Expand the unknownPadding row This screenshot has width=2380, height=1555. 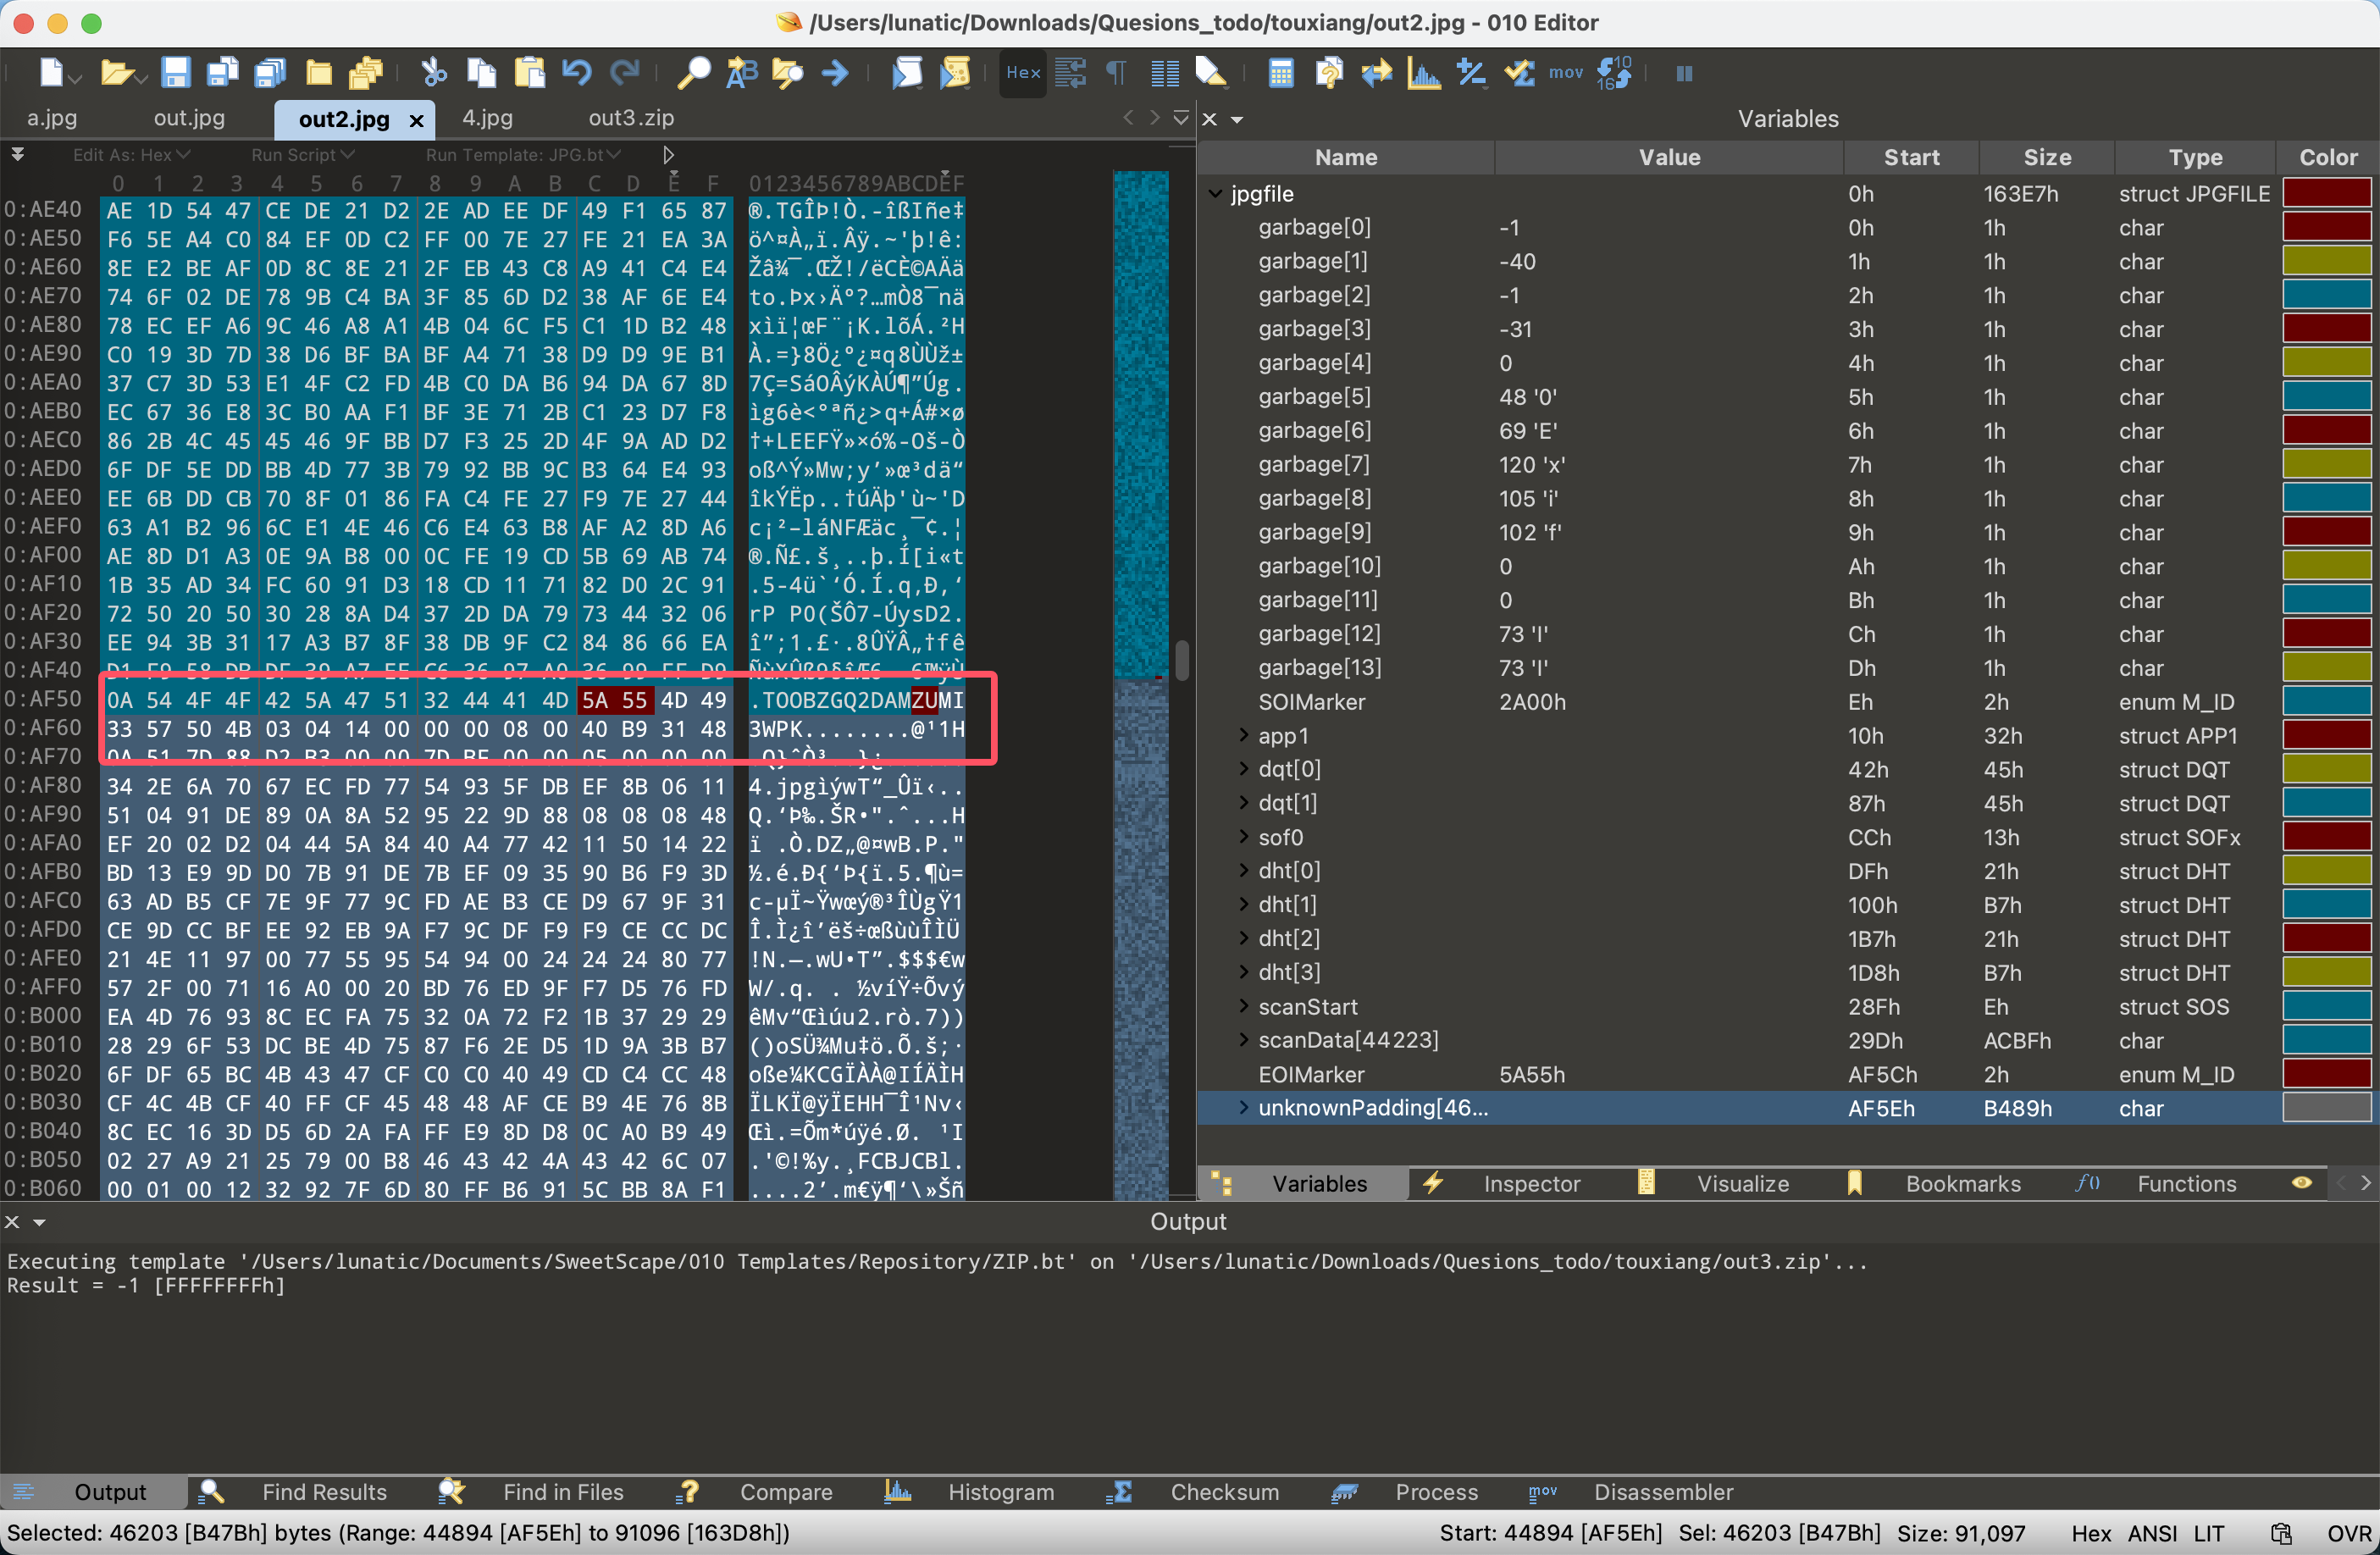[1243, 1107]
